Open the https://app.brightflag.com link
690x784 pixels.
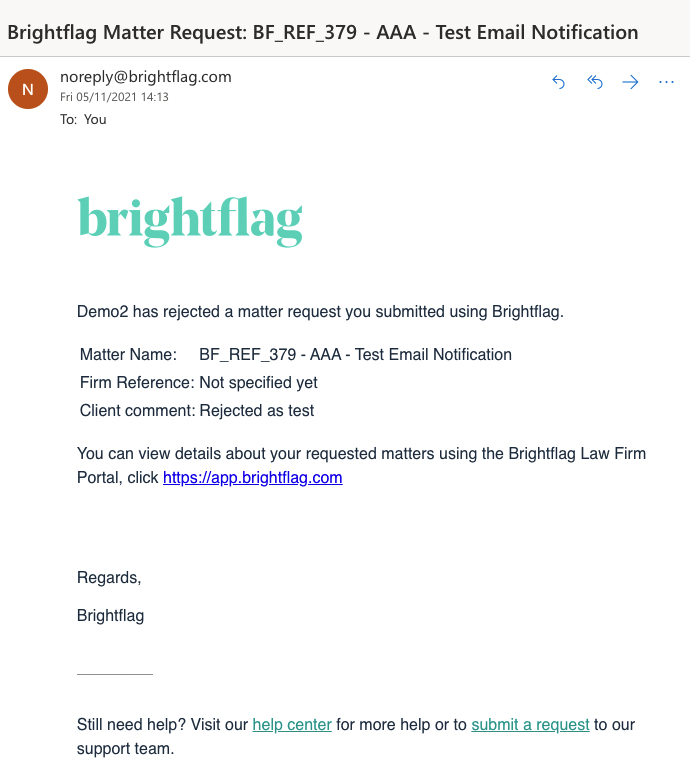coord(253,478)
